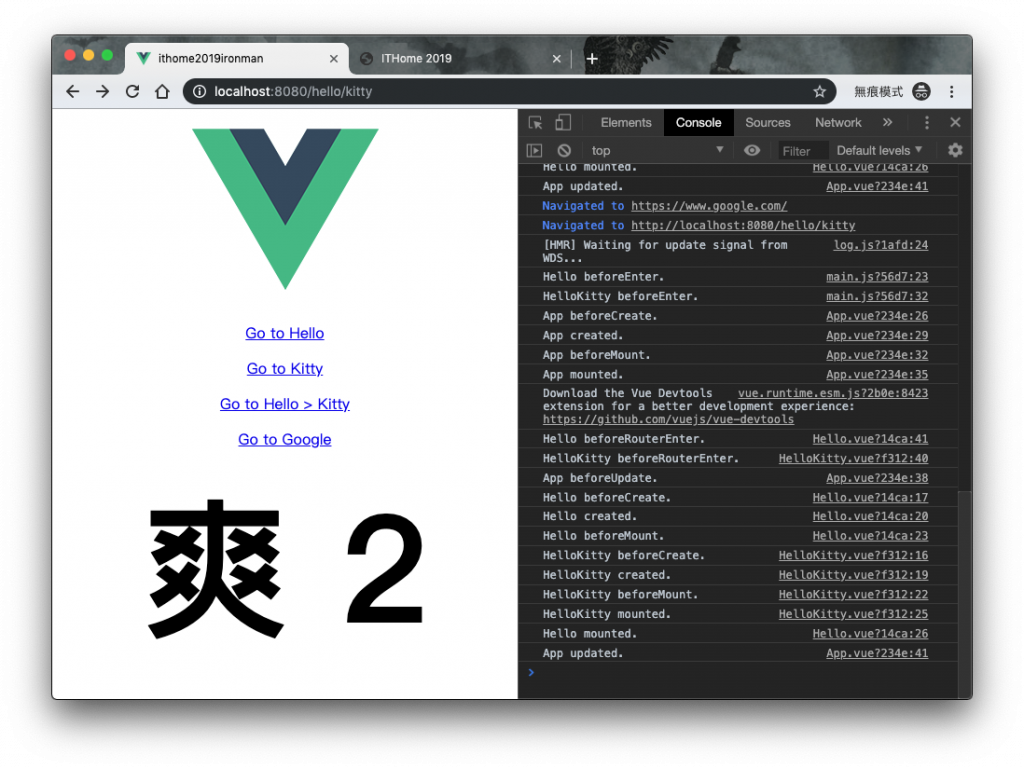1024x768 pixels.
Task: Open source link HelloKitty.vue?f312:40
Action: point(853,458)
